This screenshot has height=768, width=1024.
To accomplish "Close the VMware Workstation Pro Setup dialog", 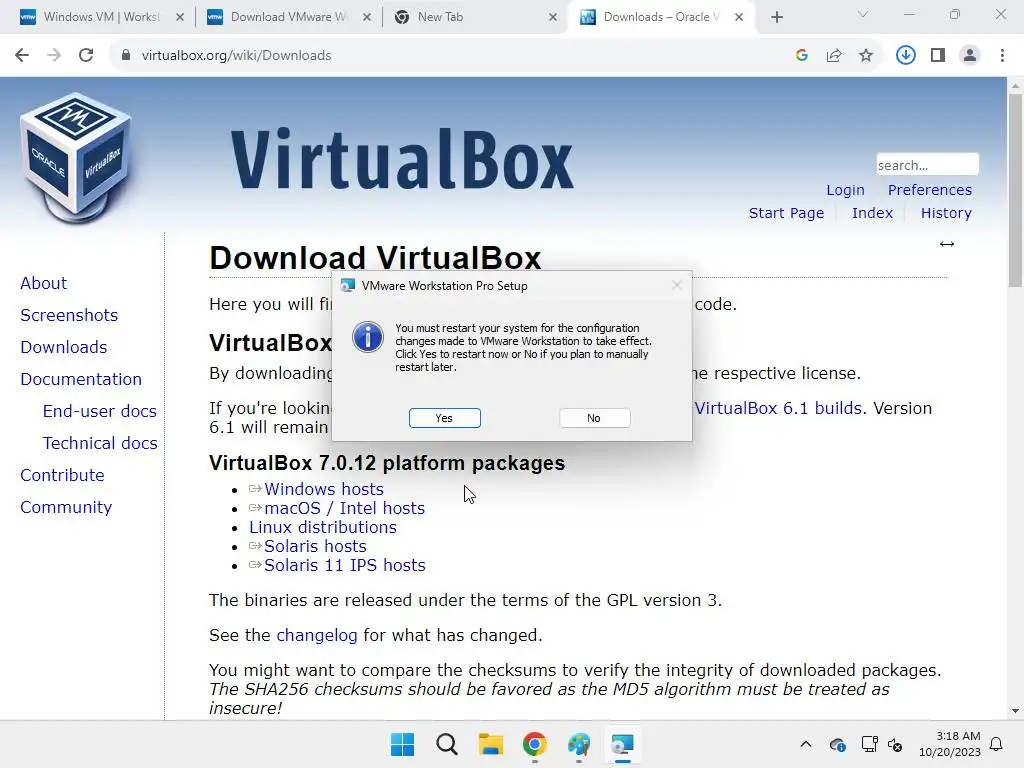I will coord(677,285).
